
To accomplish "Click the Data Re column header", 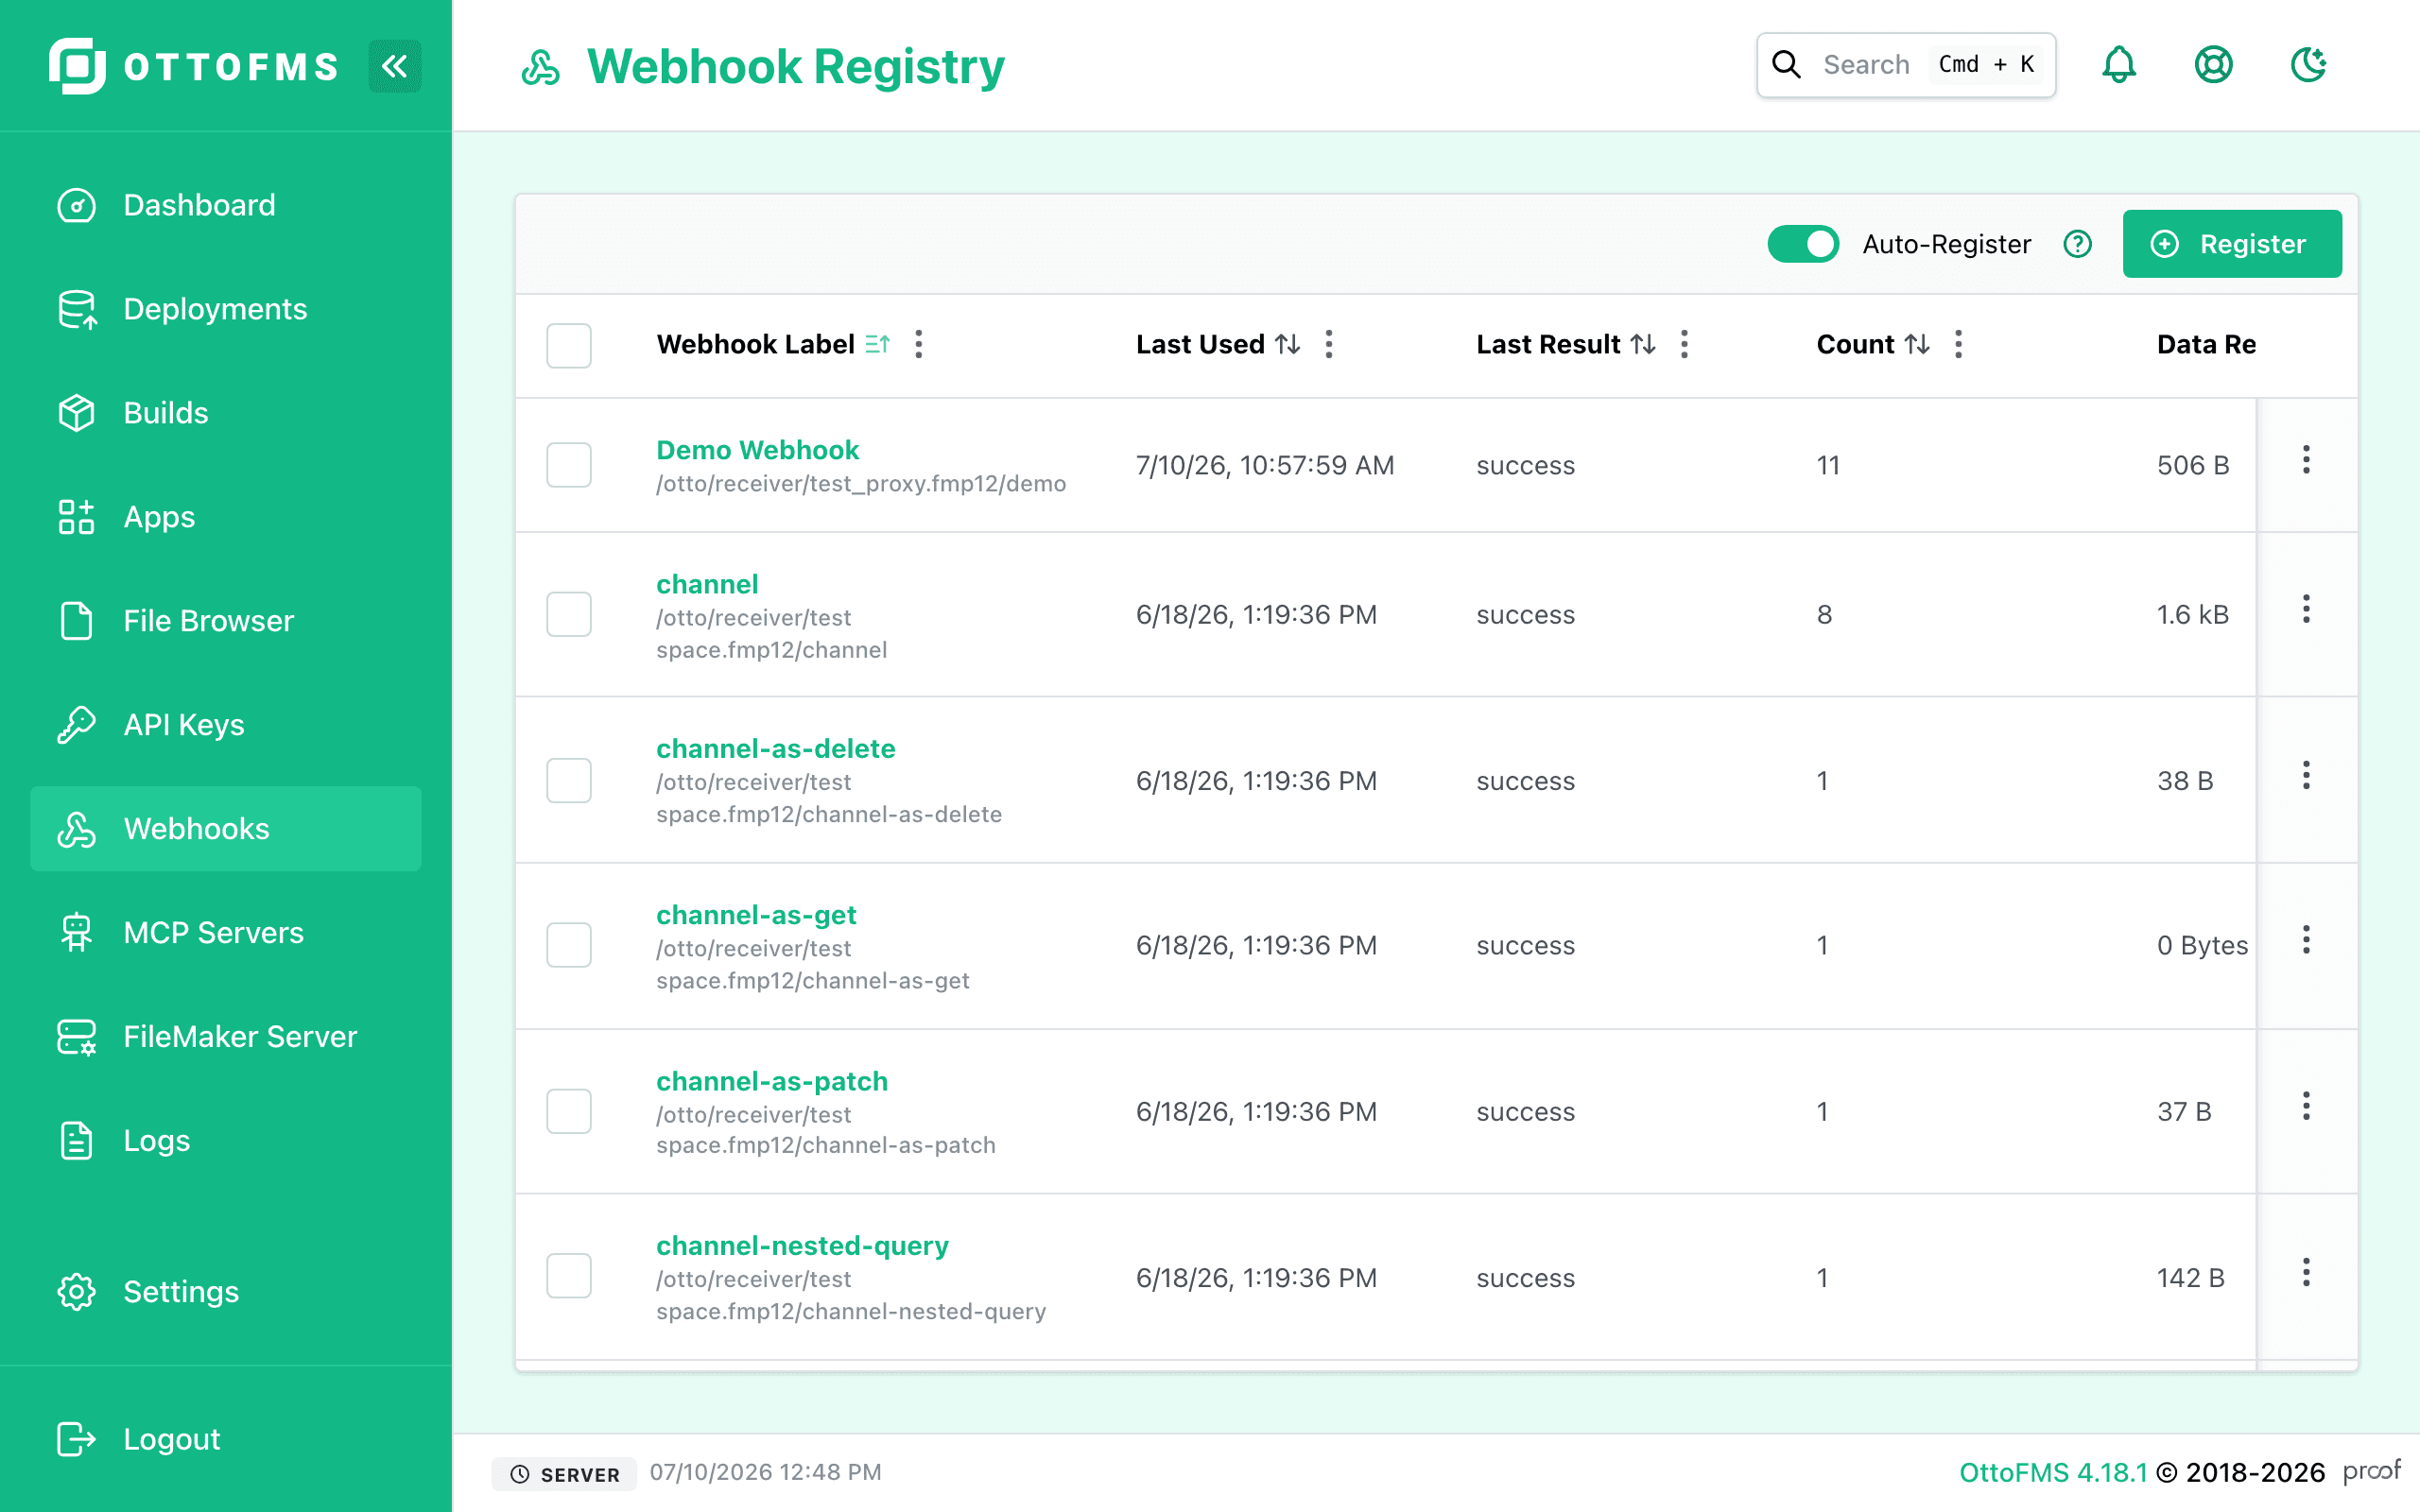I will (2206, 344).
